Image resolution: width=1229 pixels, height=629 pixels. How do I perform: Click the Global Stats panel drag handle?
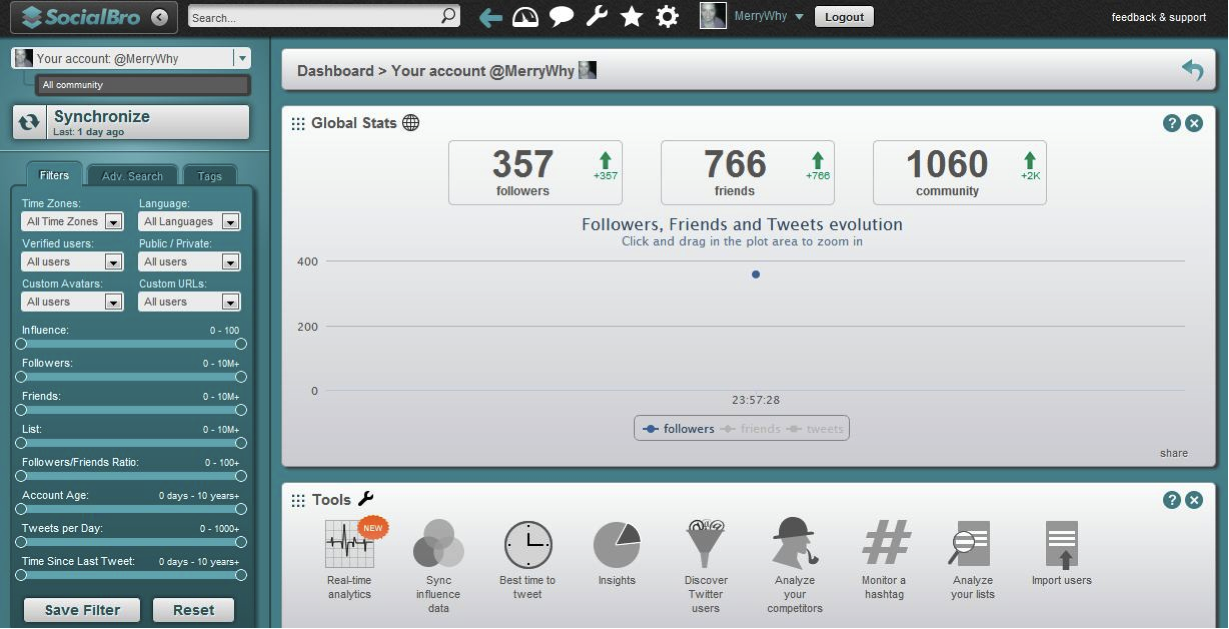[298, 124]
